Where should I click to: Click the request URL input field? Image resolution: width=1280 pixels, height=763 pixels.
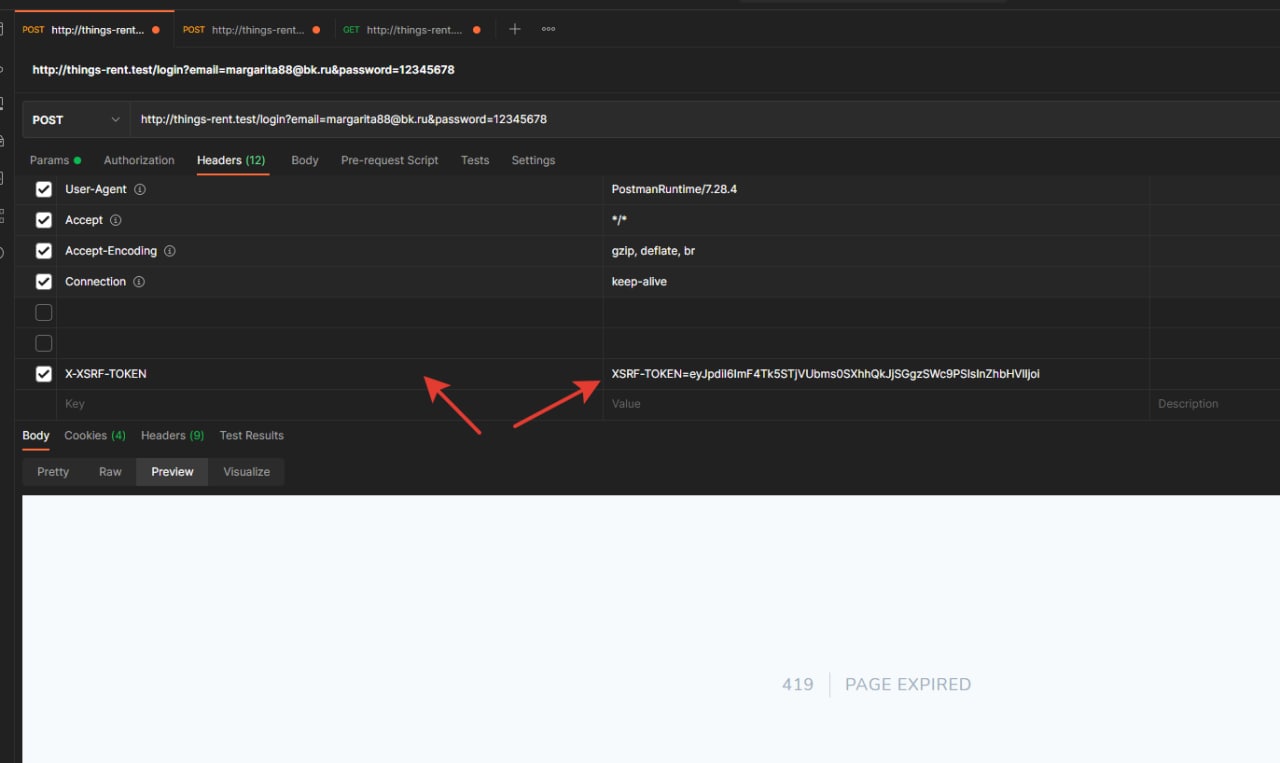(705, 120)
